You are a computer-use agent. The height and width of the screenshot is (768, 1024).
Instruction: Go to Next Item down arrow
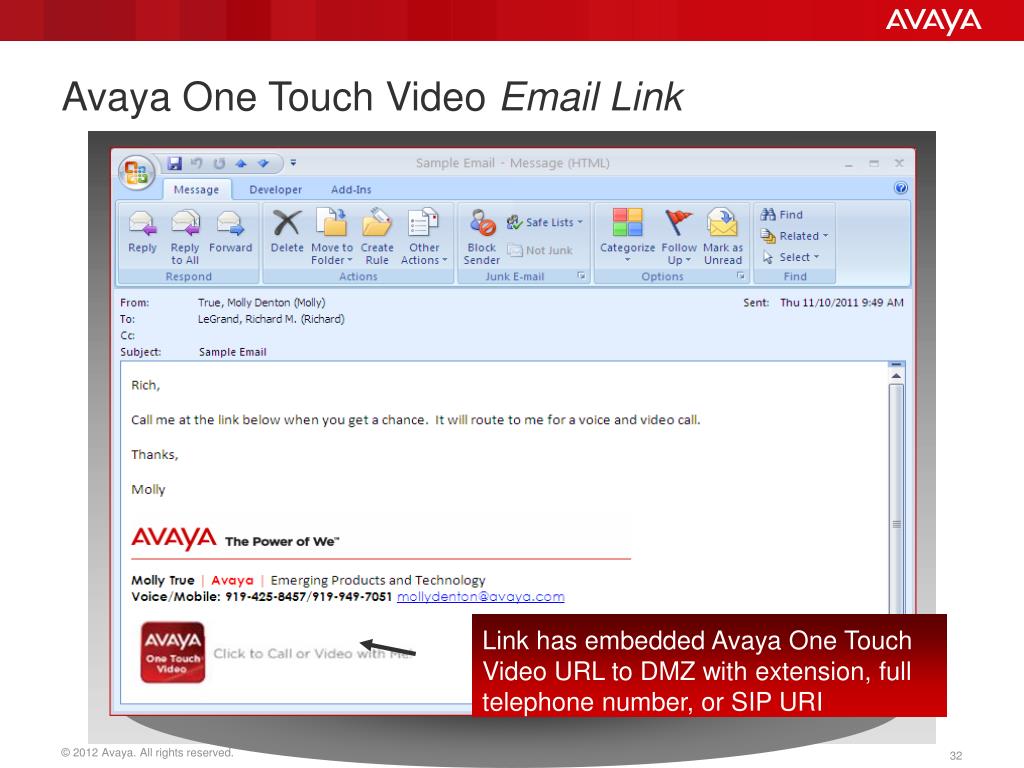(263, 163)
